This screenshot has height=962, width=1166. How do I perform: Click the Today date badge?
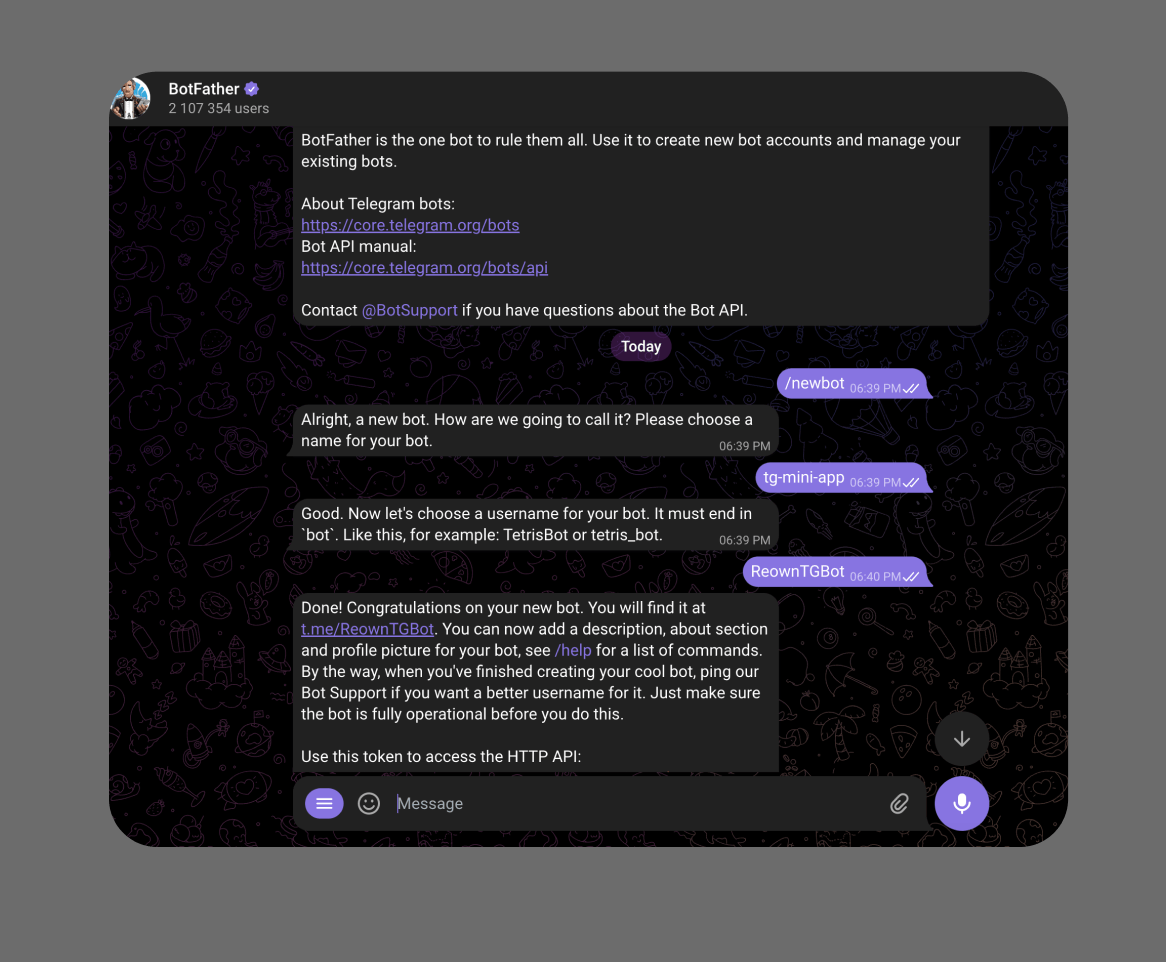[x=641, y=346]
